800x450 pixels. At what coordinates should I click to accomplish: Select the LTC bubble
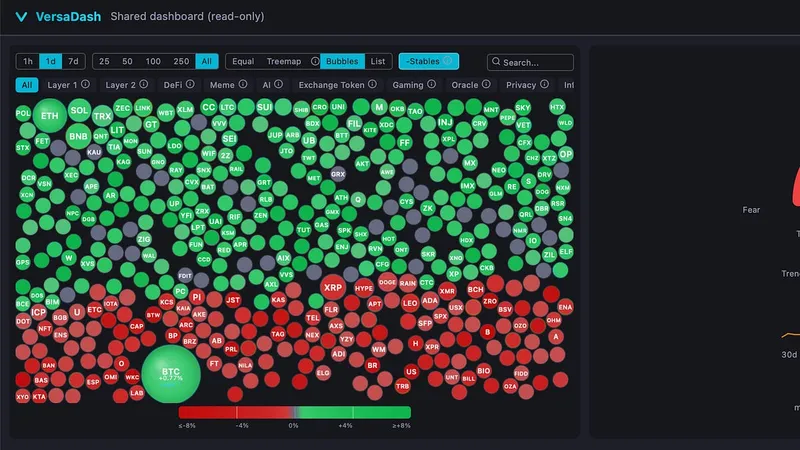tap(227, 107)
